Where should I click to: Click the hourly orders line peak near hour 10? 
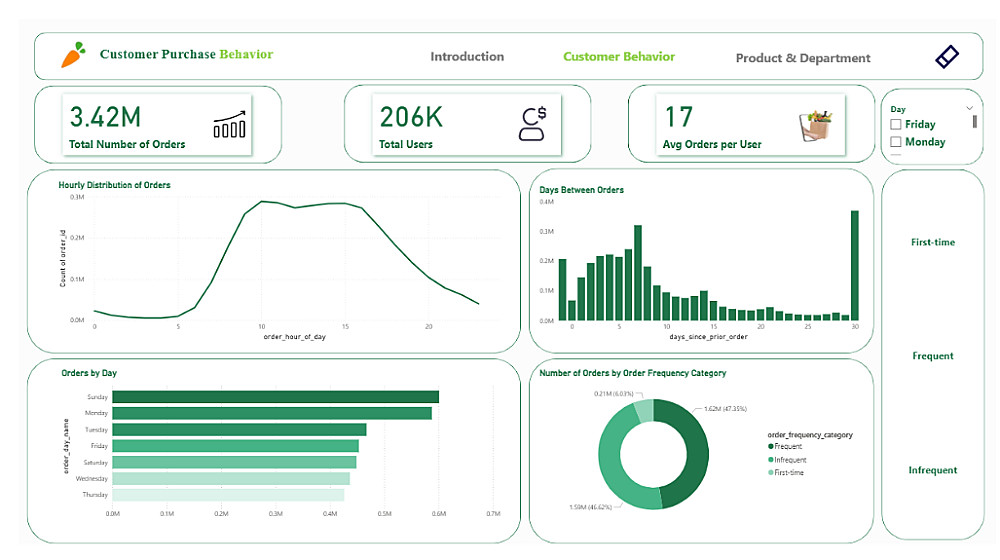[x=261, y=202]
